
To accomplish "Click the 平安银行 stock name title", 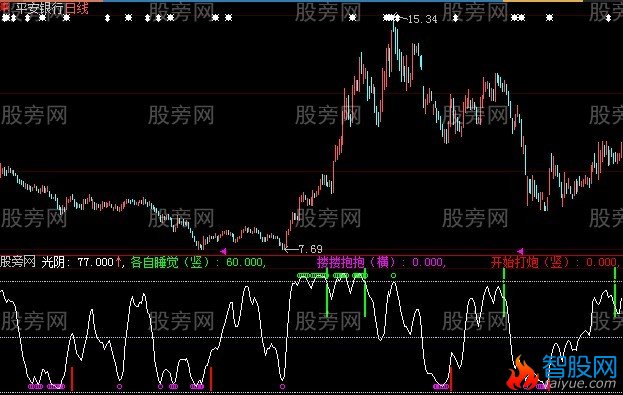I will (x=39, y=8).
